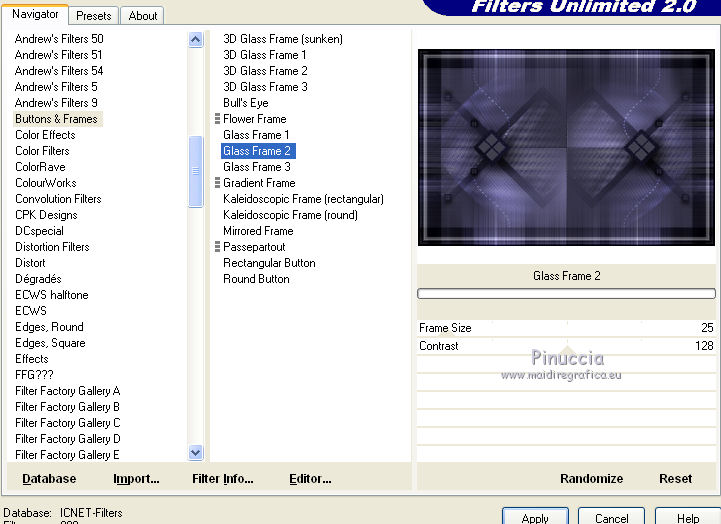This screenshot has height=524, width=721.
Task: Select the Bull's Eye filter
Action: 246,103
